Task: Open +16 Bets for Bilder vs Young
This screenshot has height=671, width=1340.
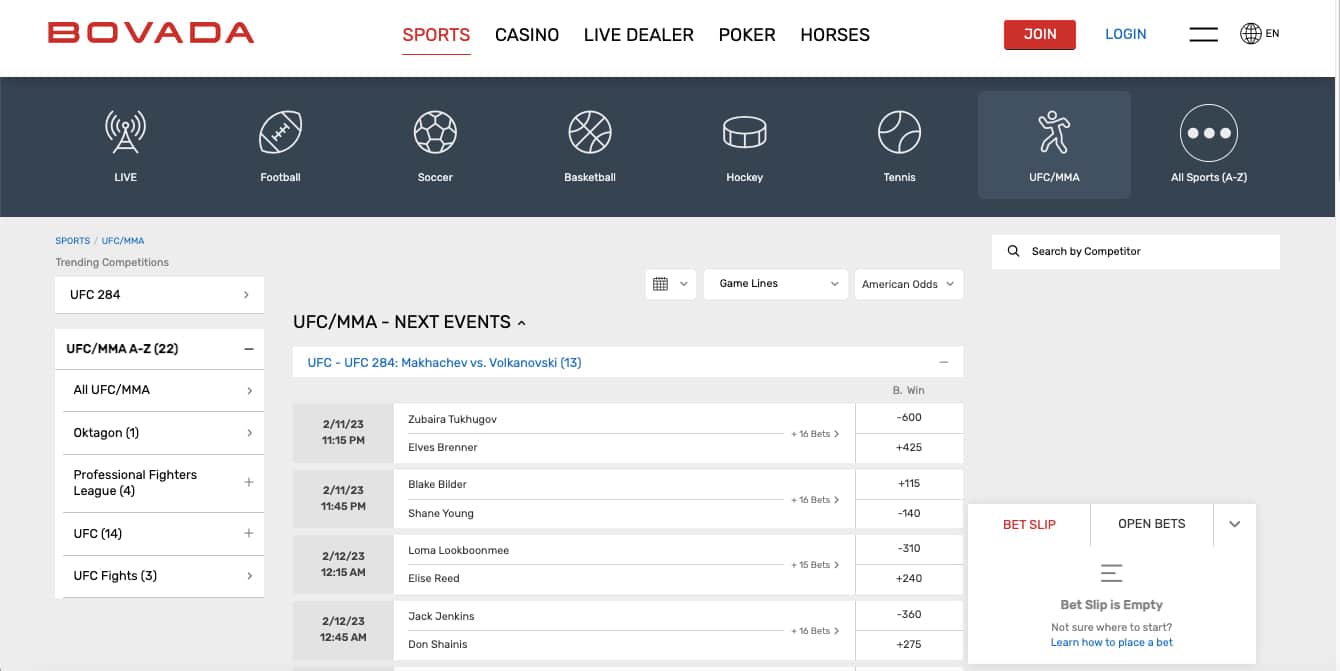Action: click(x=815, y=500)
